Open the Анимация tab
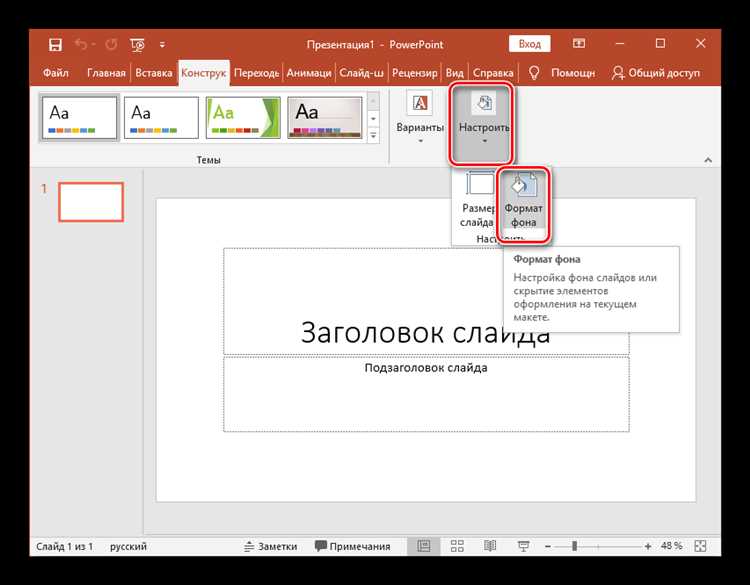 (309, 73)
